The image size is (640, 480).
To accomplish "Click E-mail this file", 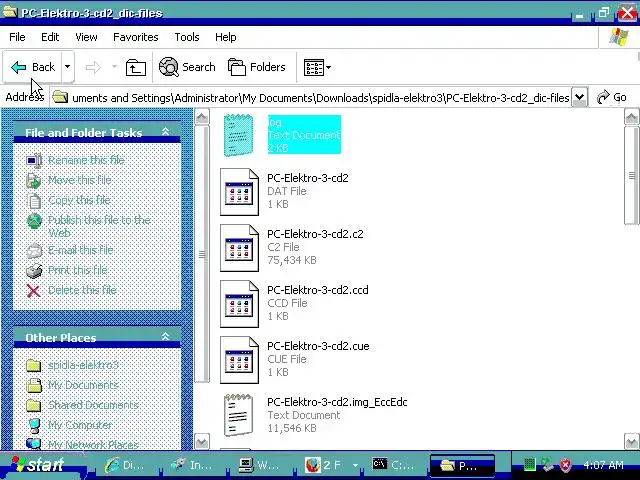I will [x=80, y=250].
